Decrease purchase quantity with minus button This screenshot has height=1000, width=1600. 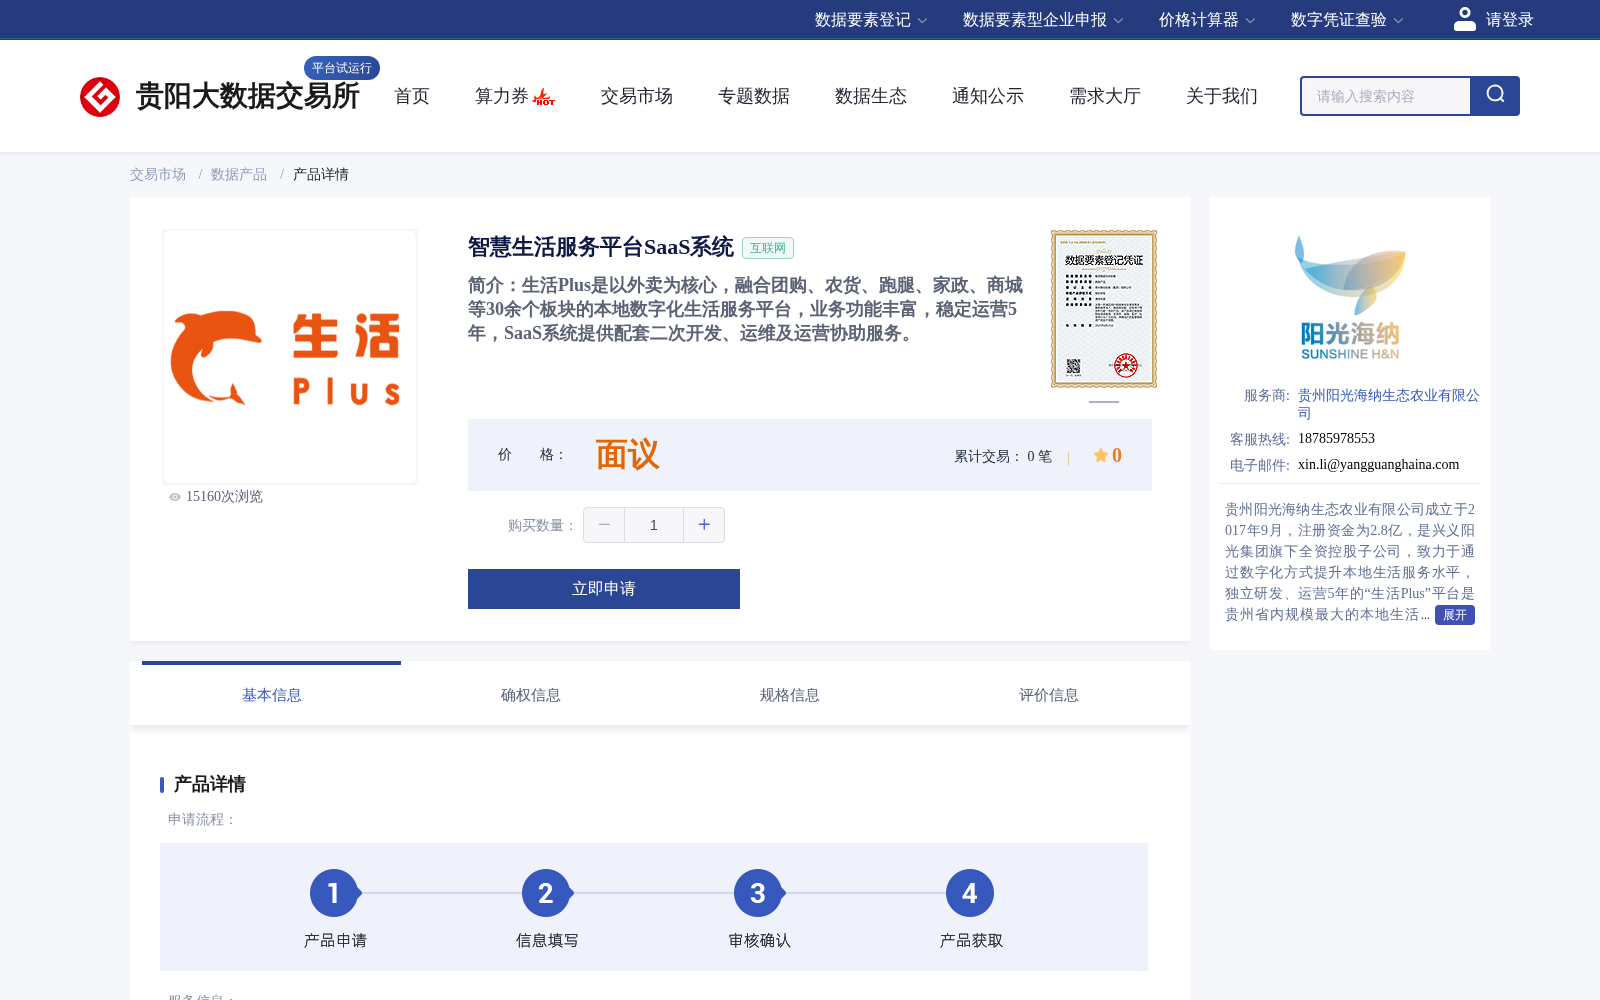pos(604,525)
